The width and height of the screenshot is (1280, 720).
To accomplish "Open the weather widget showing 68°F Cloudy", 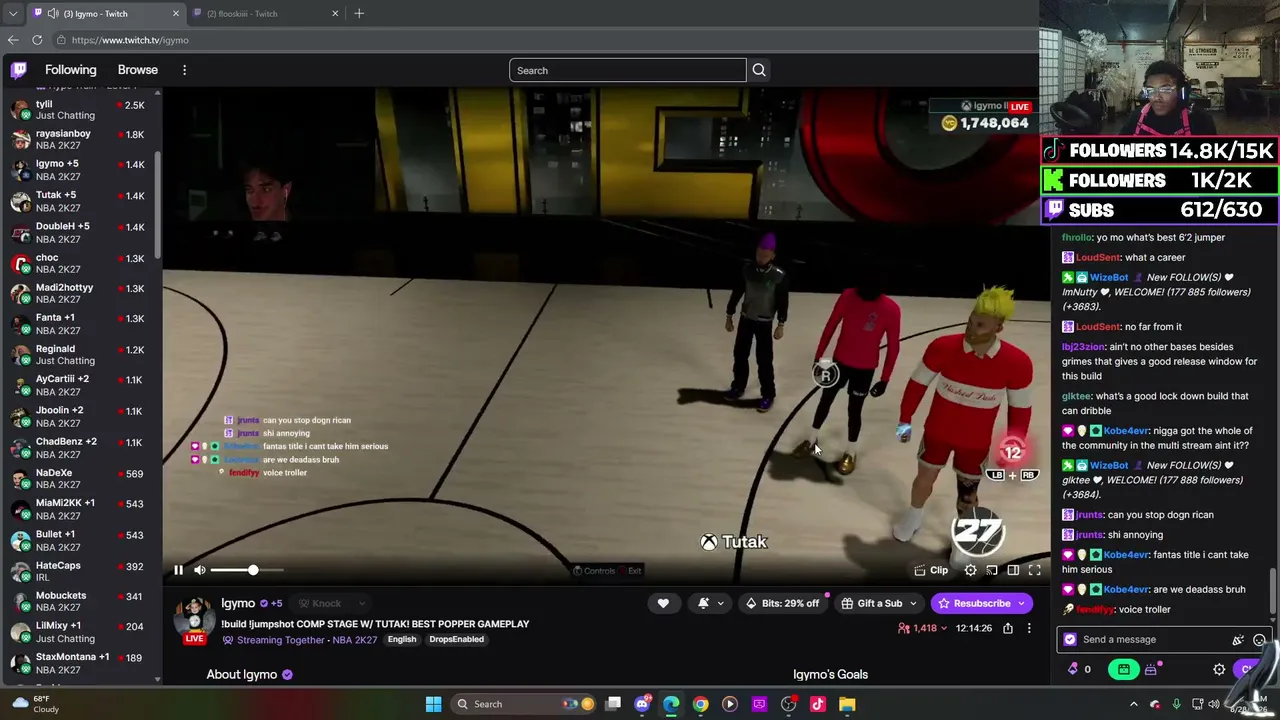I will (35, 704).
